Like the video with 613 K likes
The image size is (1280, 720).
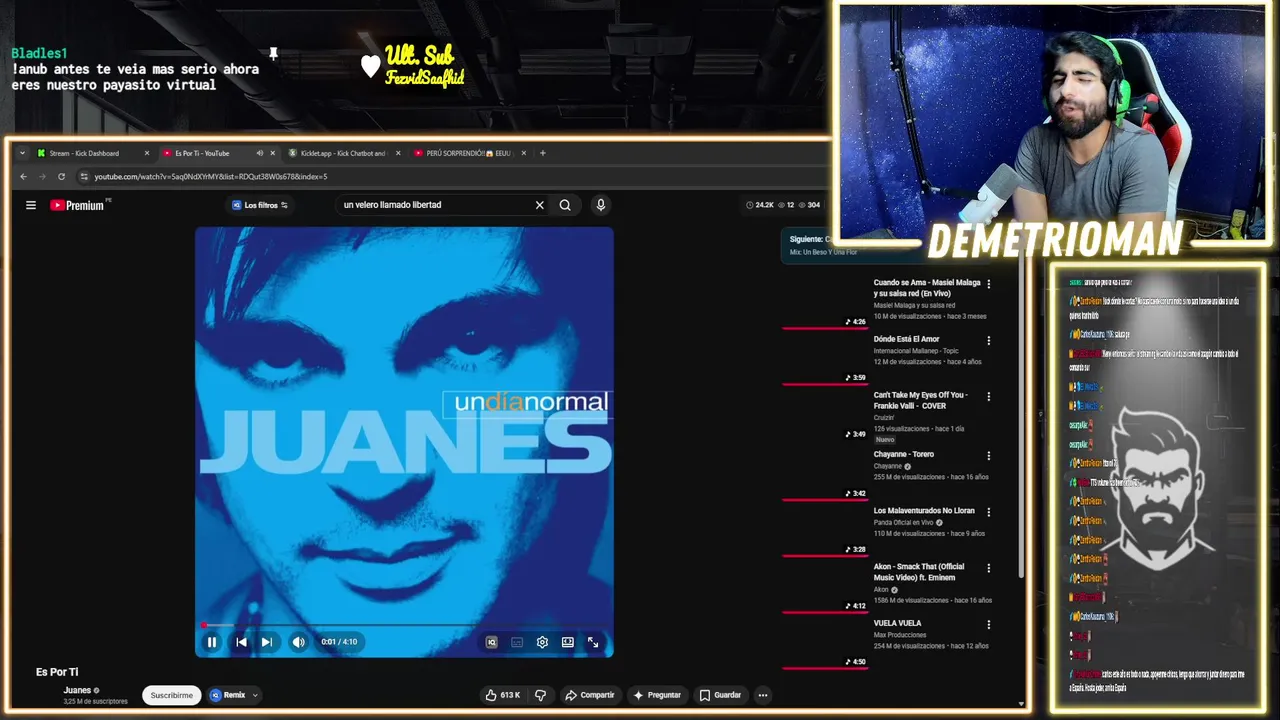coord(502,695)
